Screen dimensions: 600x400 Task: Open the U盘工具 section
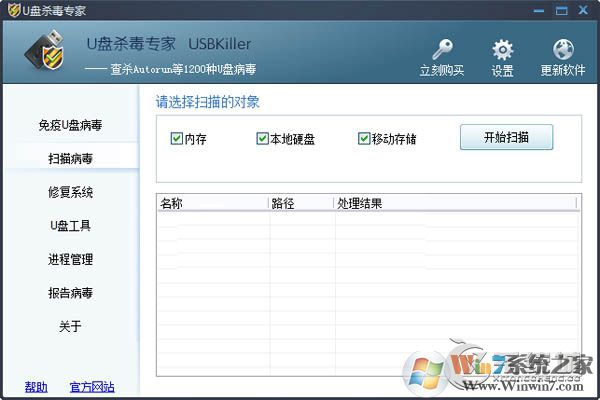(70, 225)
